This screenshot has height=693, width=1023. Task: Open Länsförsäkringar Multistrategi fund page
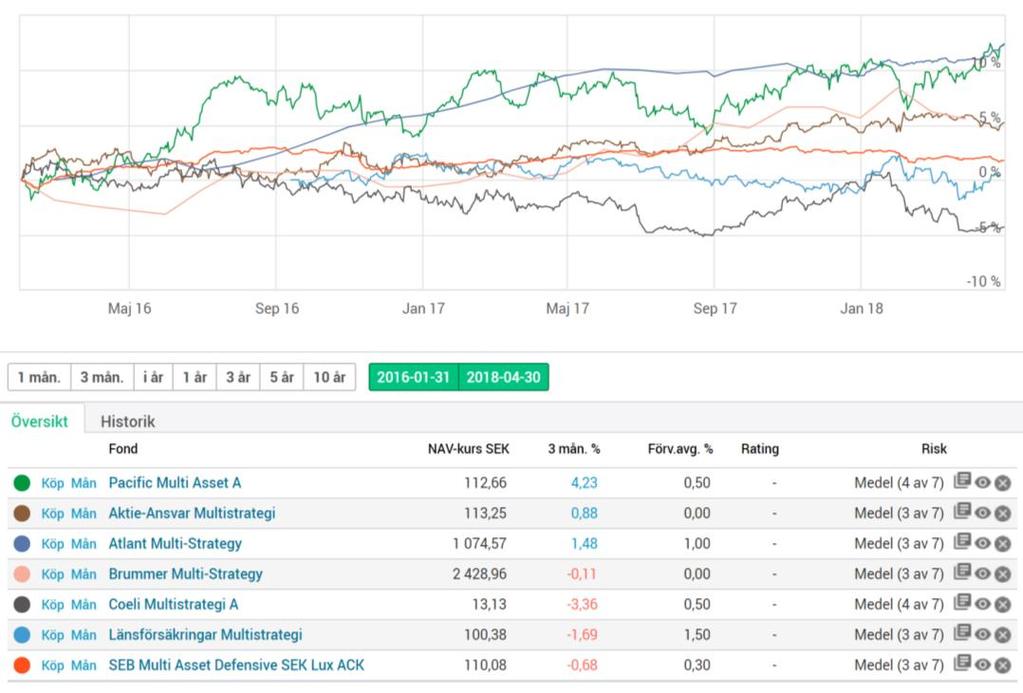coord(206,635)
